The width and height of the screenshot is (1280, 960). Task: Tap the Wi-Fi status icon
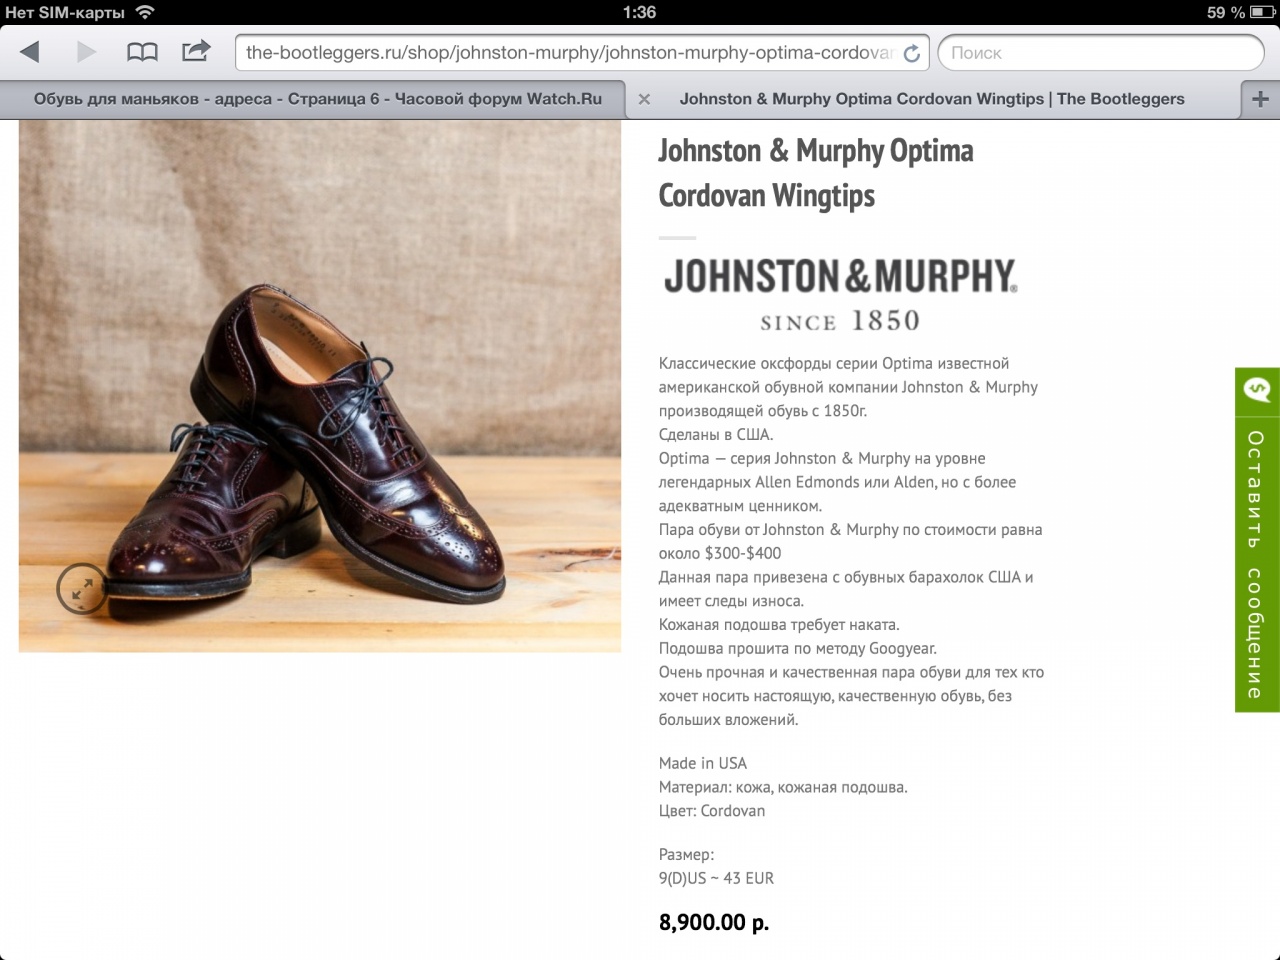click(x=146, y=12)
